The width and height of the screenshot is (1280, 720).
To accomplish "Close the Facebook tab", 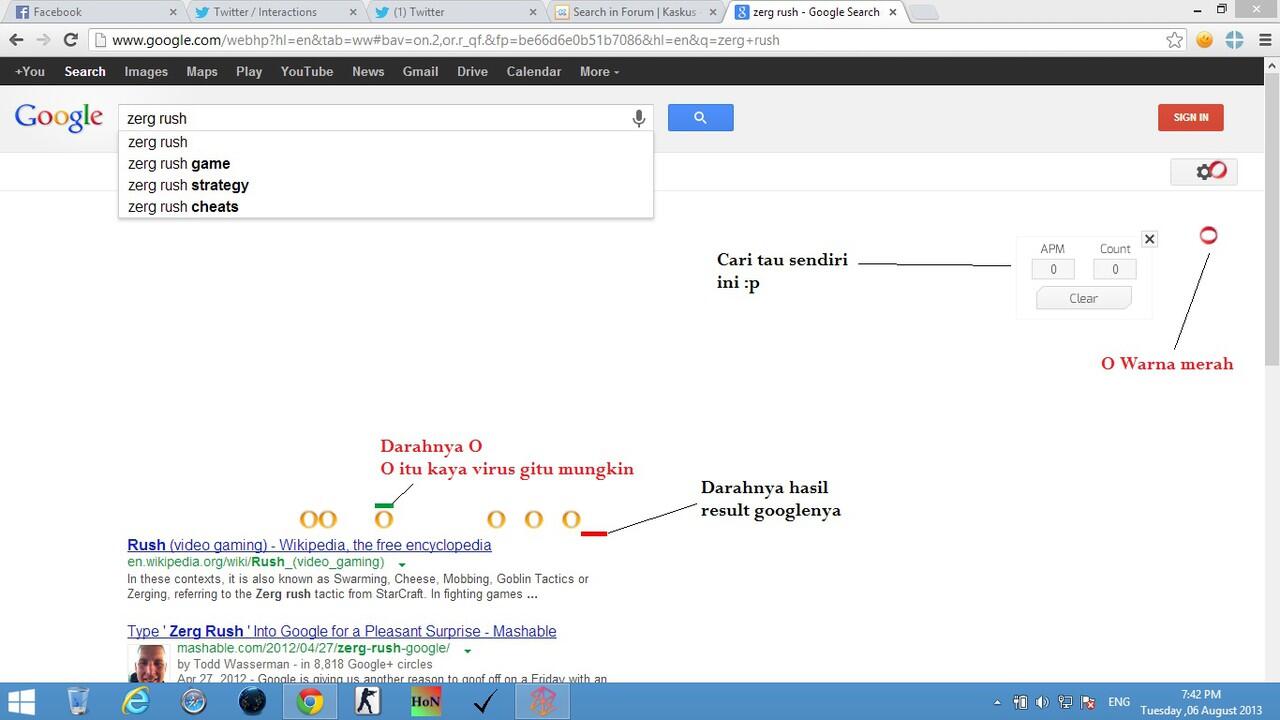I will point(173,12).
